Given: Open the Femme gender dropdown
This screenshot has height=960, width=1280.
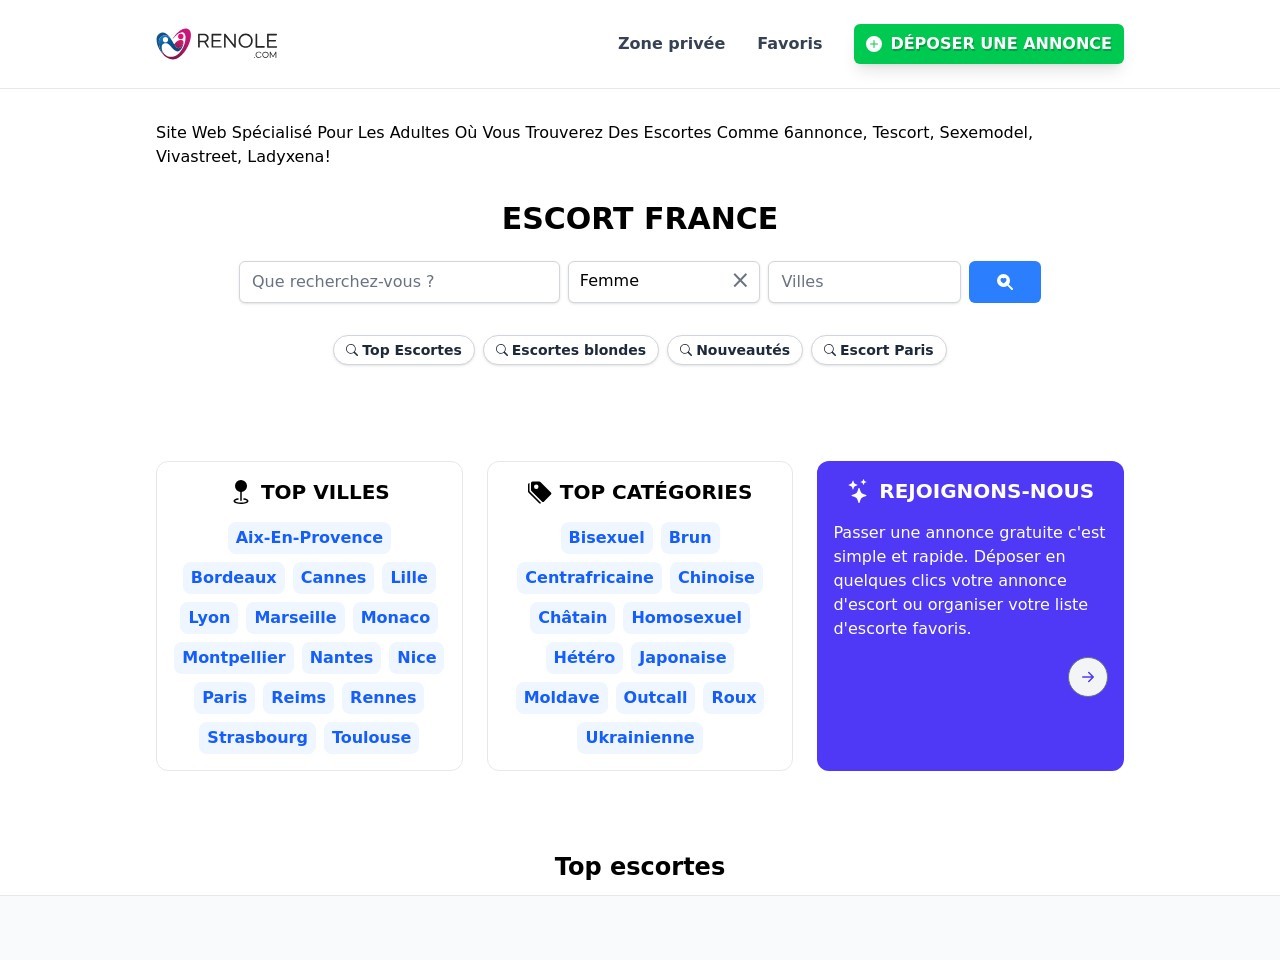Looking at the screenshot, I should click(x=648, y=281).
